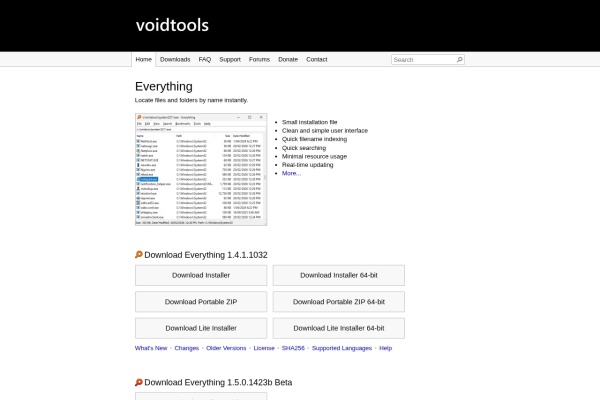Click Download Lite Installer button

(x=201, y=328)
